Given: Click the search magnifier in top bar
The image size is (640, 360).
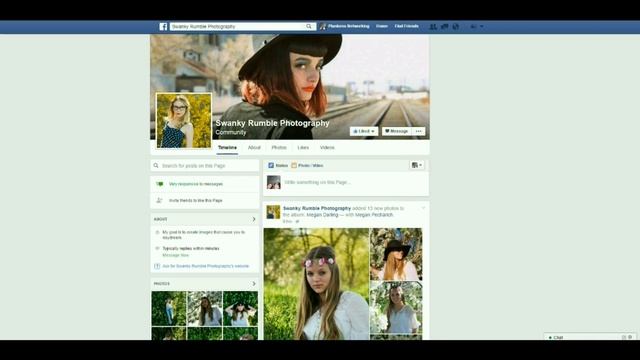Looking at the screenshot, I should (309, 27).
